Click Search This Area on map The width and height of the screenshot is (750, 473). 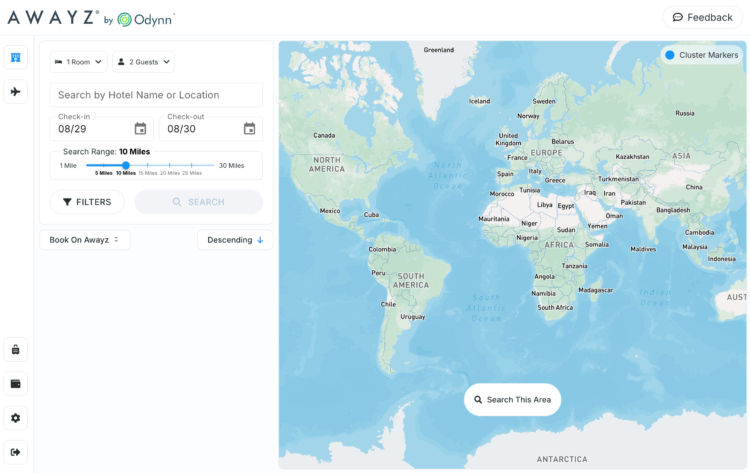pyautogui.click(x=512, y=399)
